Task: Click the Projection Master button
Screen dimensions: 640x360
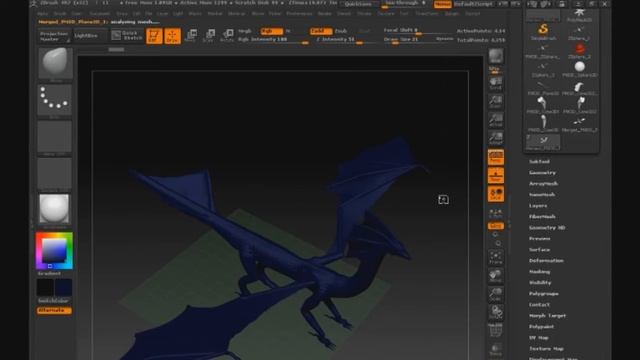Action: pos(54,36)
